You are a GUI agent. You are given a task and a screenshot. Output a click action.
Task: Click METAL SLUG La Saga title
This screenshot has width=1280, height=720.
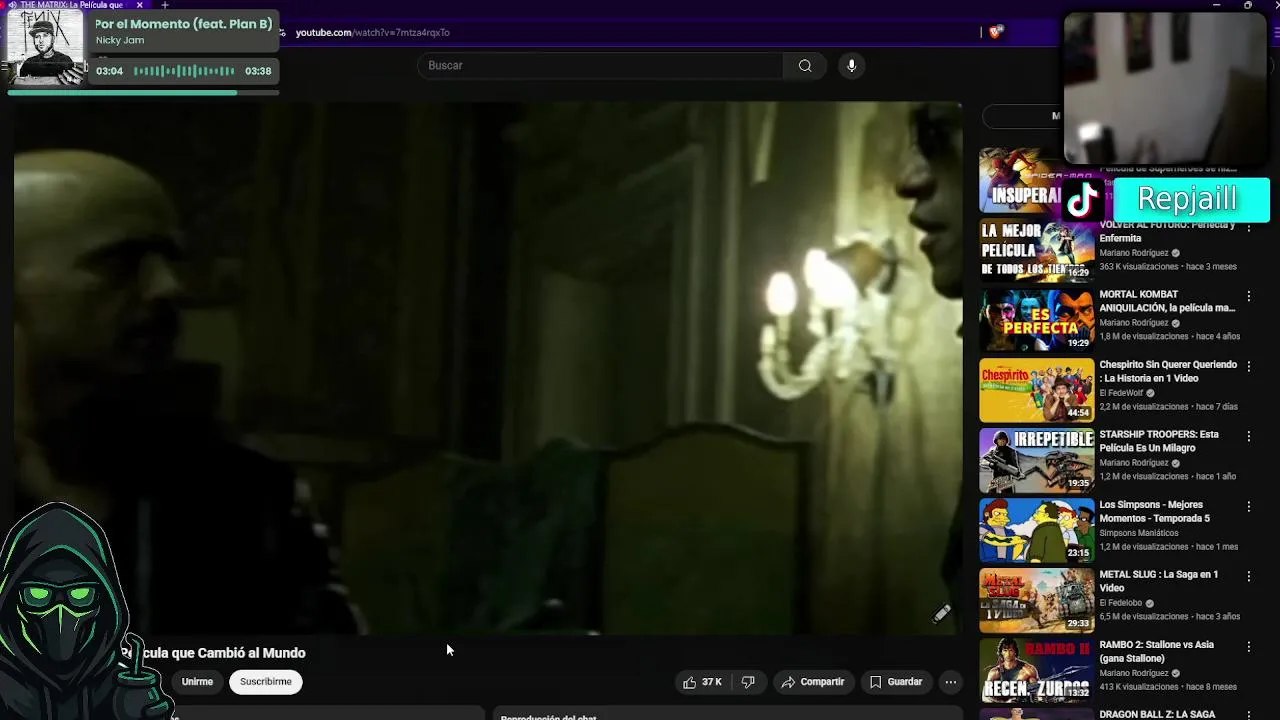[x=1158, y=581]
